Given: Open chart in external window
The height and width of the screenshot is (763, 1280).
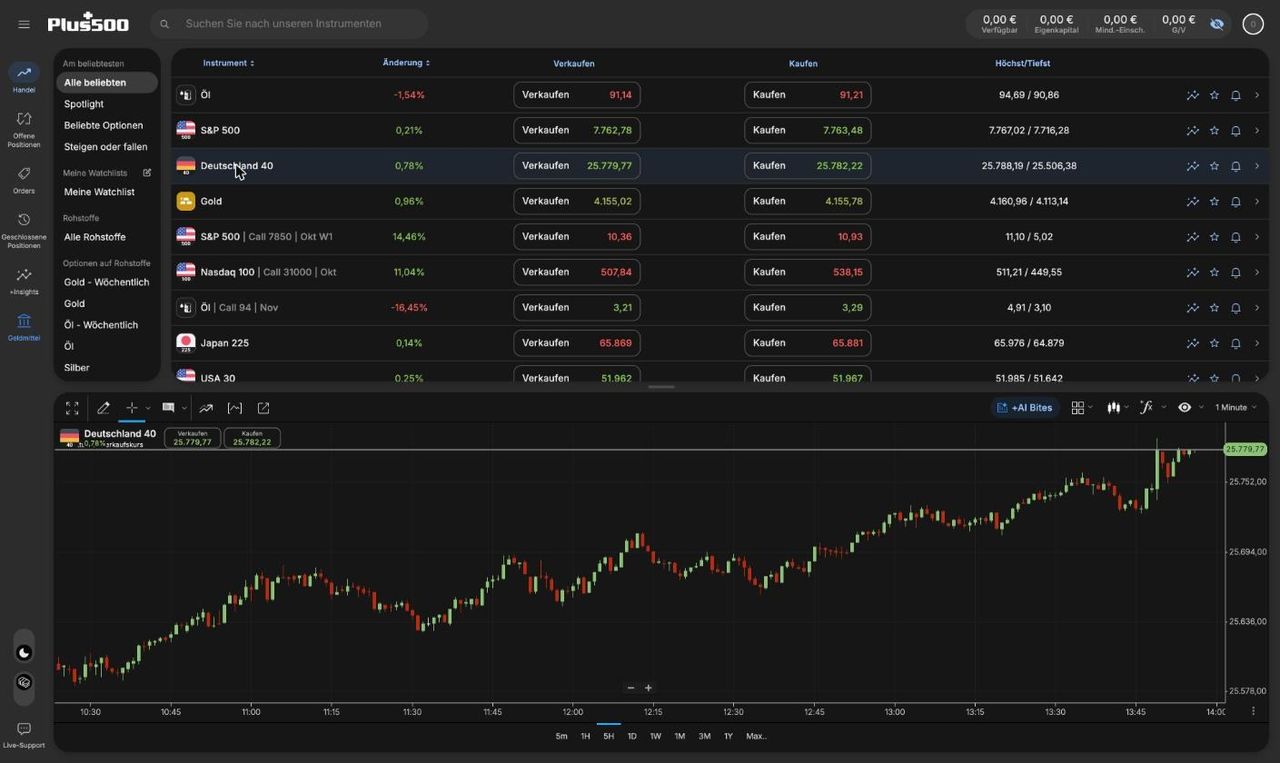Looking at the screenshot, I should click(263, 408).
